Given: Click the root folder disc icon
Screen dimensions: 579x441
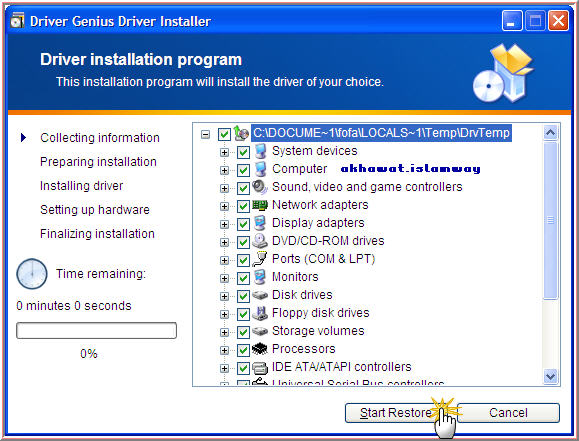Looking at the screenshot, I should pos(241,133).
